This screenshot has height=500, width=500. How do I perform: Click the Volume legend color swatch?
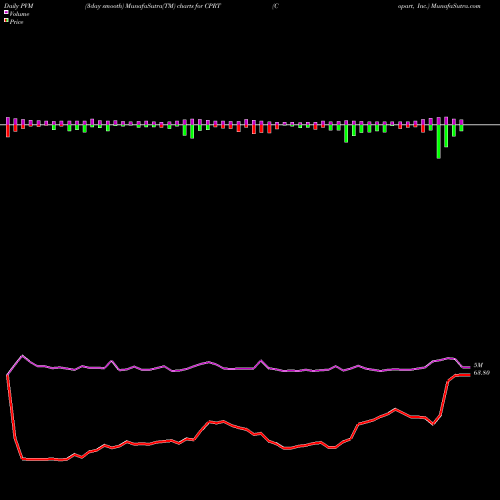(6, 12)
